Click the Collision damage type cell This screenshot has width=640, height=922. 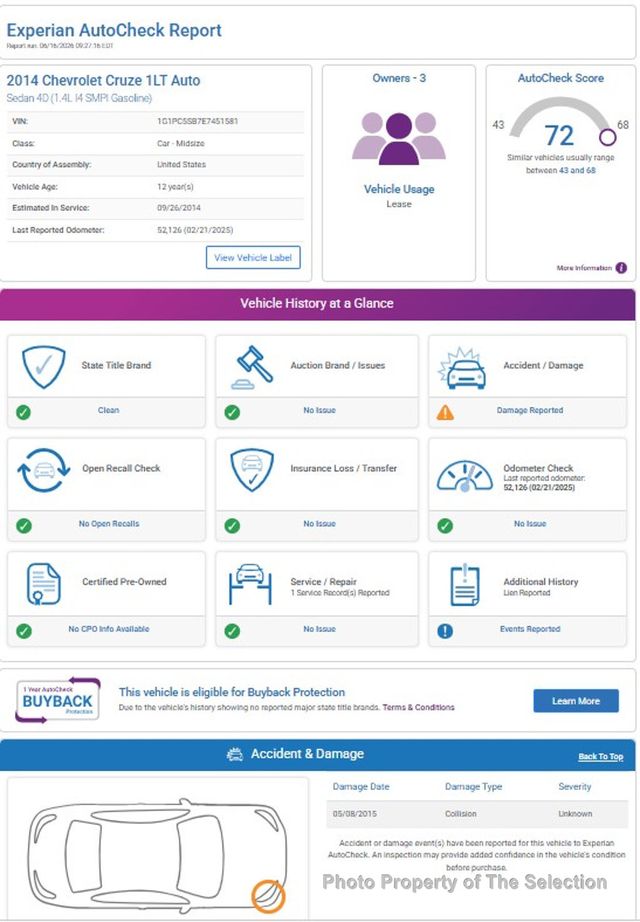click(x=461, y=814)
